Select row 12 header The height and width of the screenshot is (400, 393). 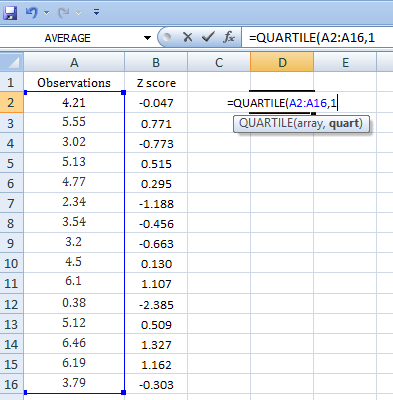12,304
